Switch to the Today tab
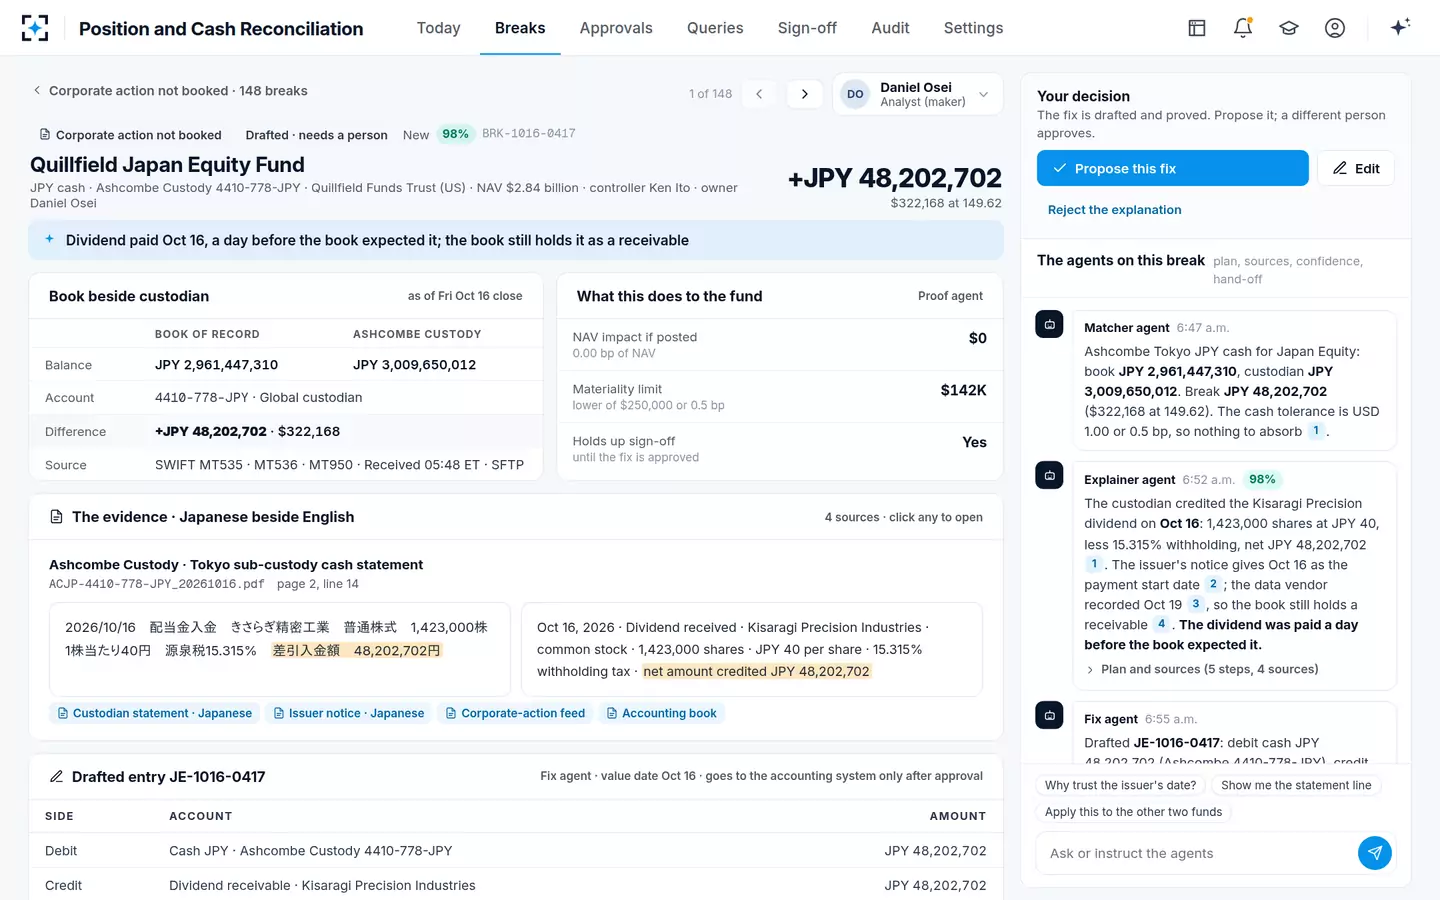Viewport: 1440px width, 900px height. 438,28
